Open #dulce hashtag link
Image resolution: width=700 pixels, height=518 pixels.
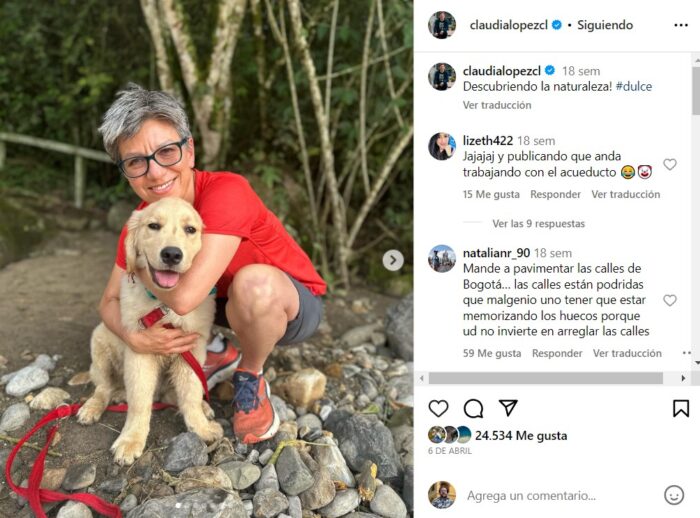coord(634,87)
